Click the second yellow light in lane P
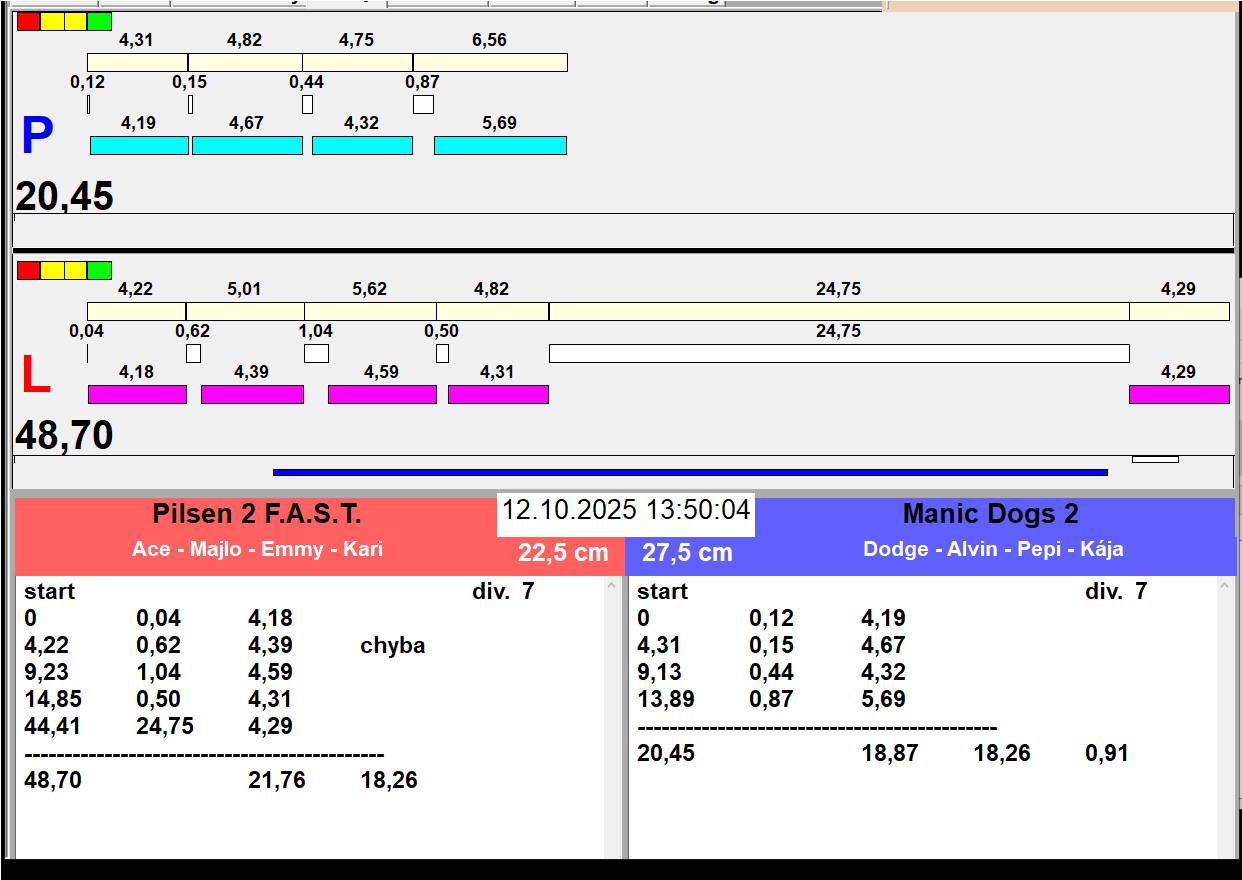This screenshot has width=1242, height=880. pos(76,22)
